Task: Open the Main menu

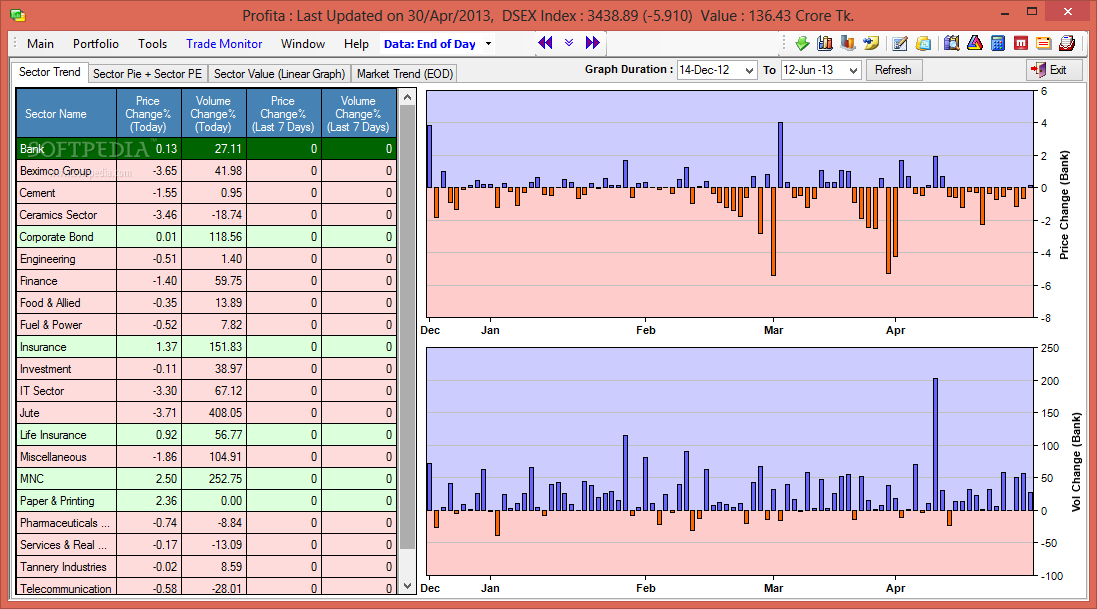Action: [x=41, y=43]
